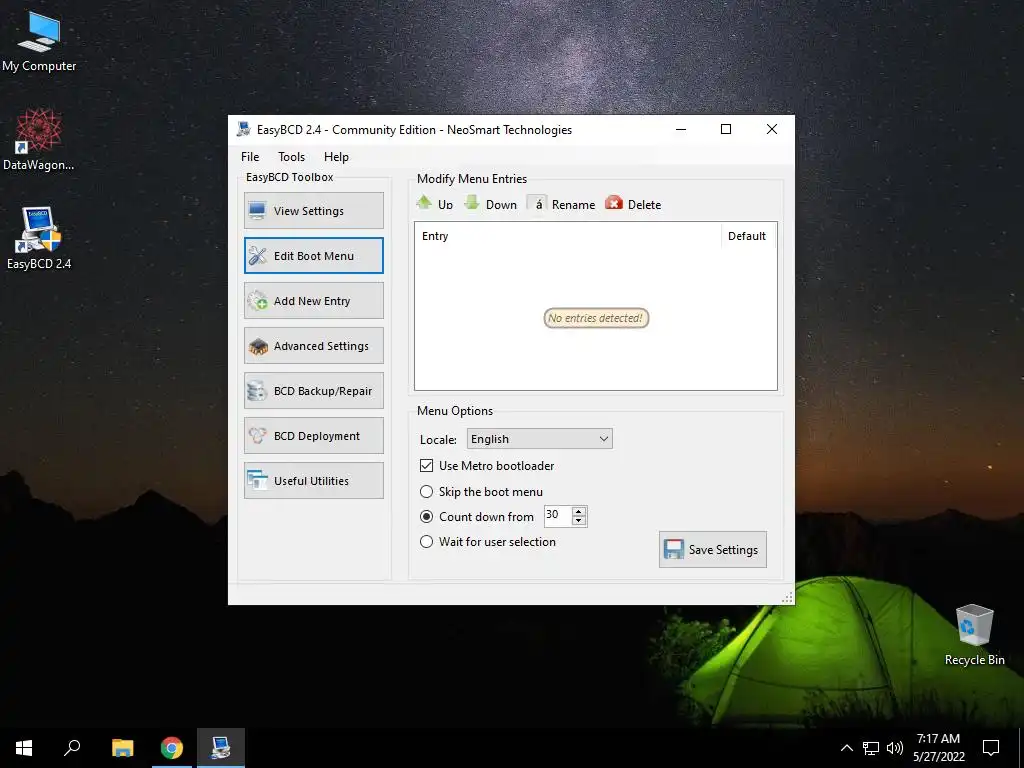The width and height of the screenshot is (1024, 768).
Task: Click the network tray icon
Action: (871, 748)
